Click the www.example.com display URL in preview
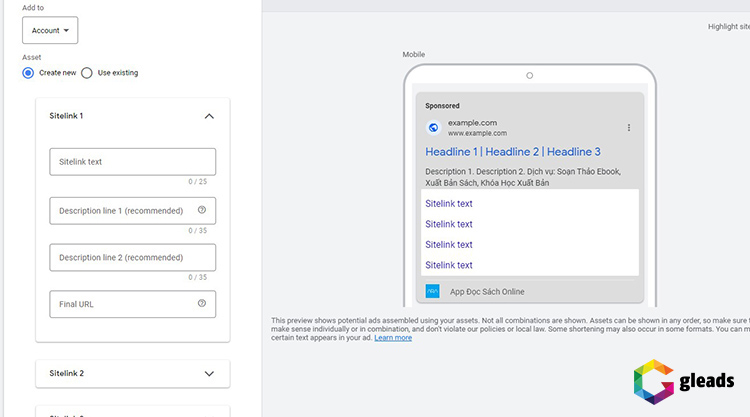The width and height of the screenshot is (750, 417). (x=477, y=133)
